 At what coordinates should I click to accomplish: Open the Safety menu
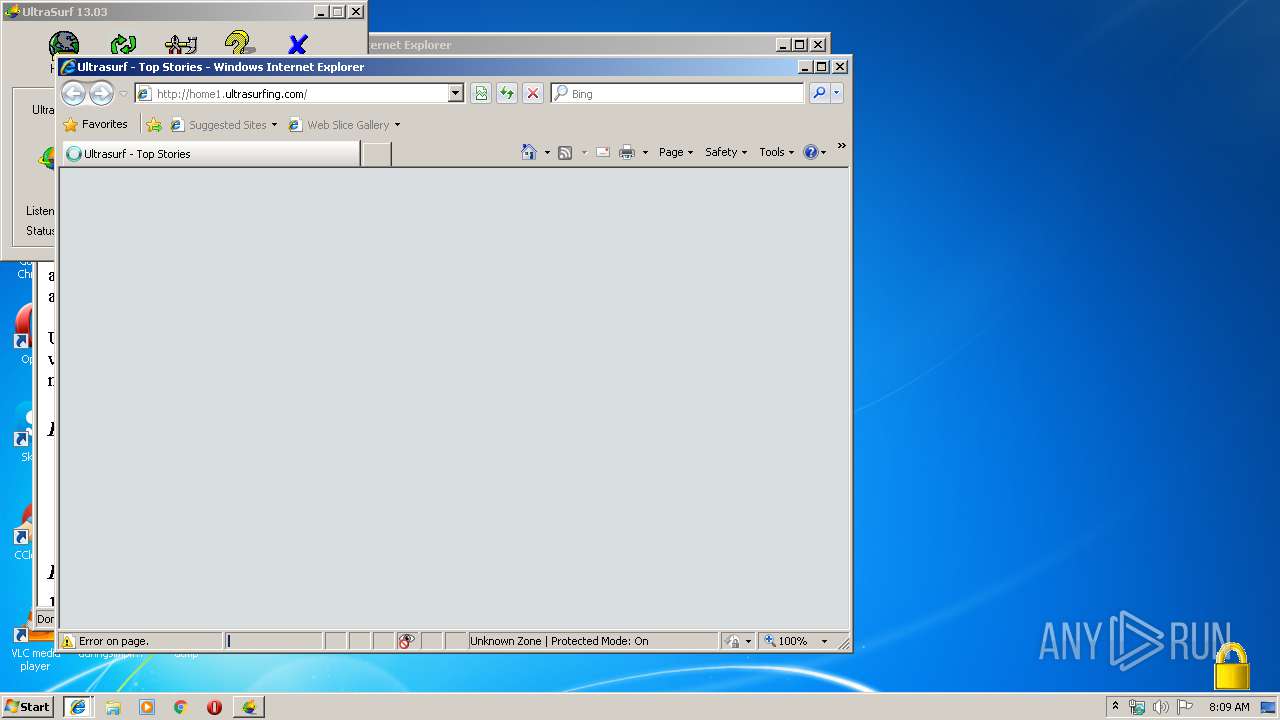point(726,152)
